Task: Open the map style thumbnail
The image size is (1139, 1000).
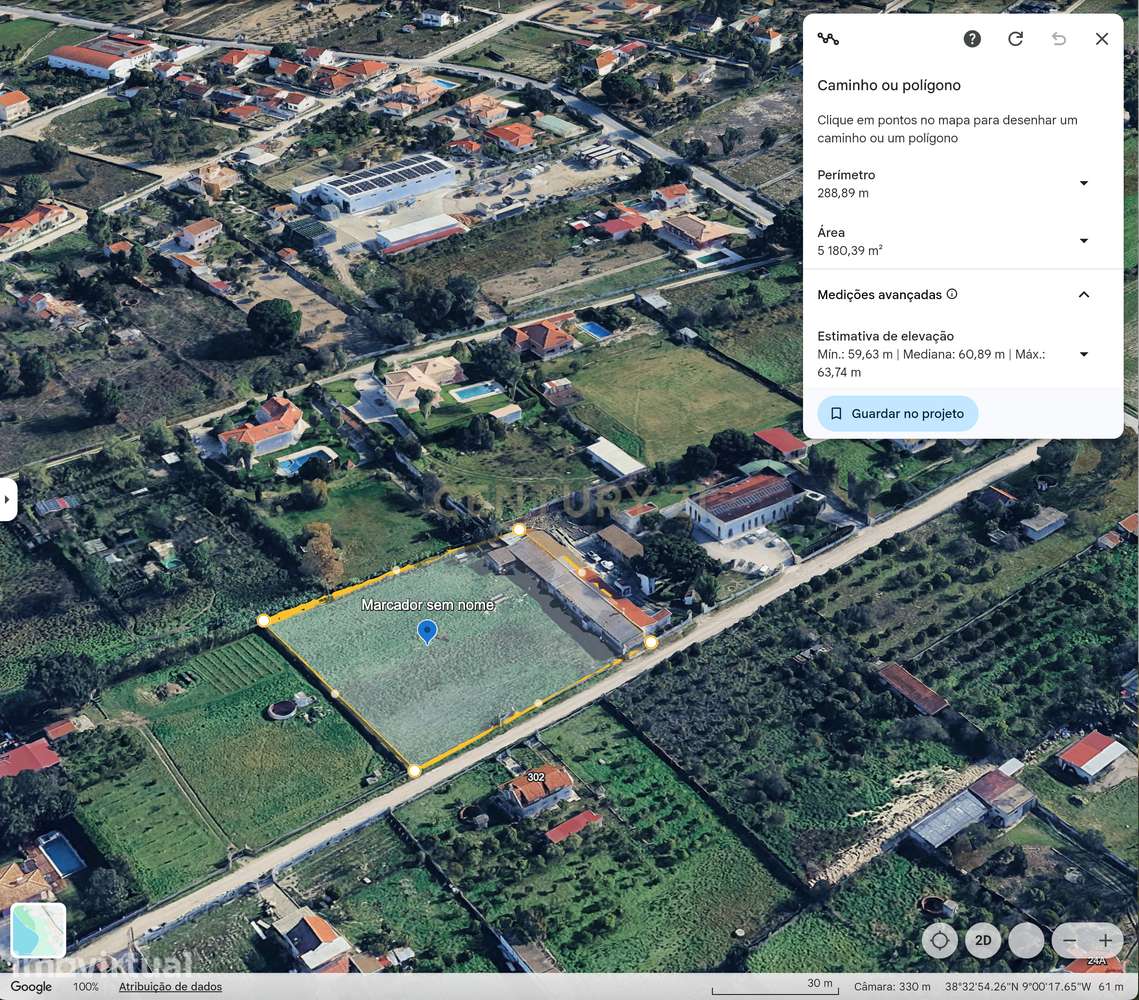Action: click(38, 930)
